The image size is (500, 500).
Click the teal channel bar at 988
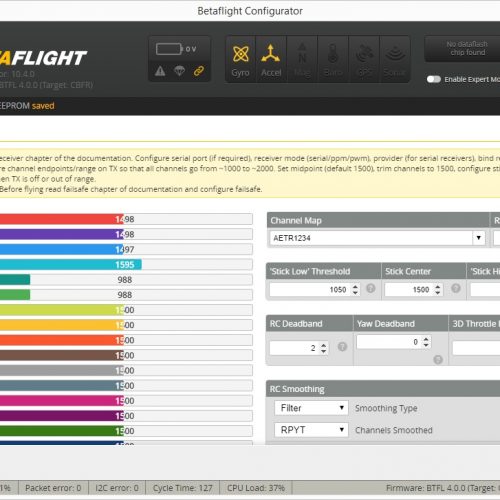coord(126,280)
